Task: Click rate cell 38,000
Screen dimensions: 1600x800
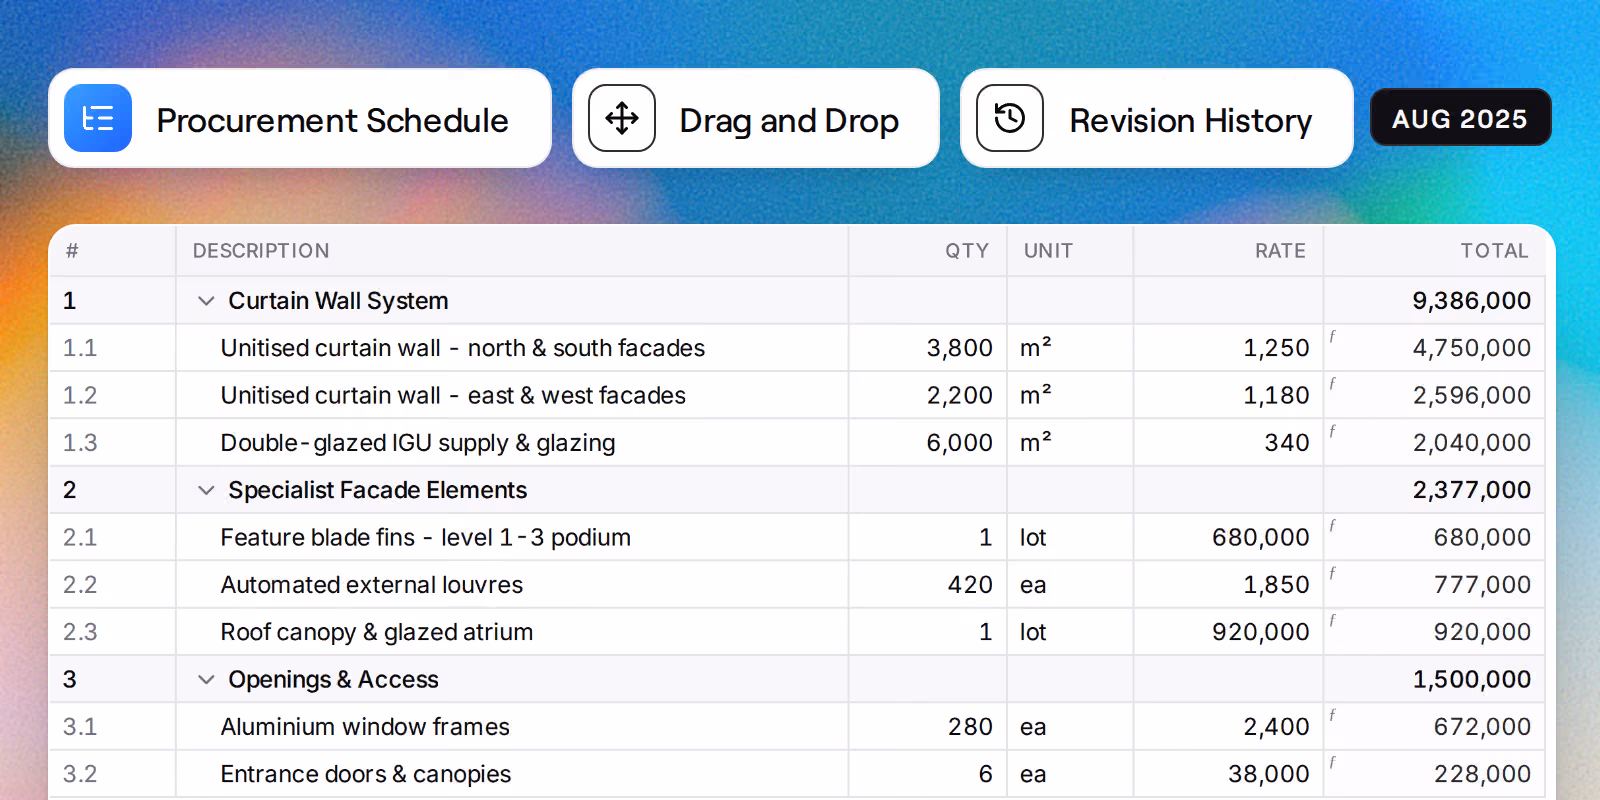Action: (1228, 774)
